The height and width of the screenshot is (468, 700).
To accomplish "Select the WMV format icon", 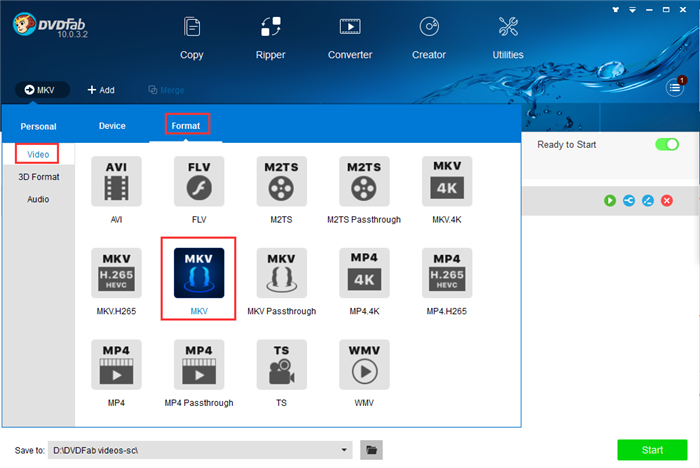I will 364,364.
